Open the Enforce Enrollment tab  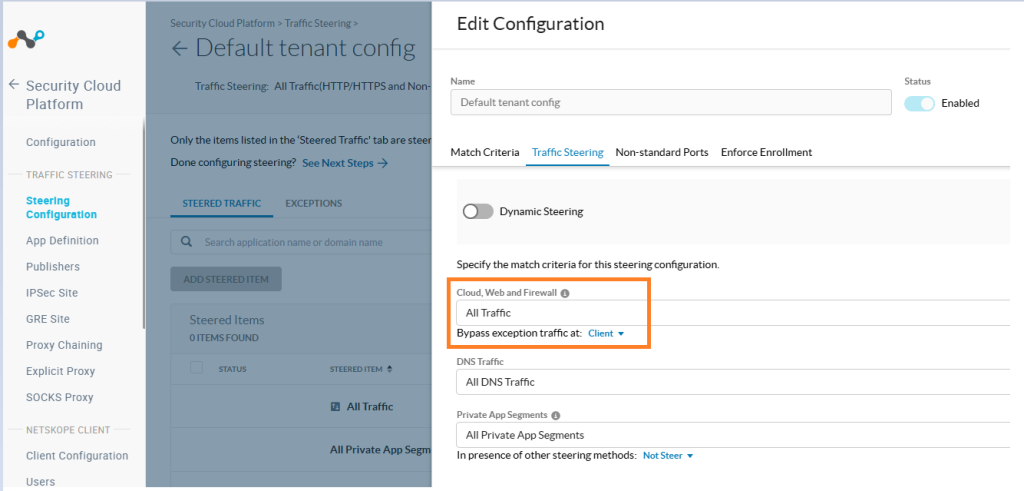[766, 152]
